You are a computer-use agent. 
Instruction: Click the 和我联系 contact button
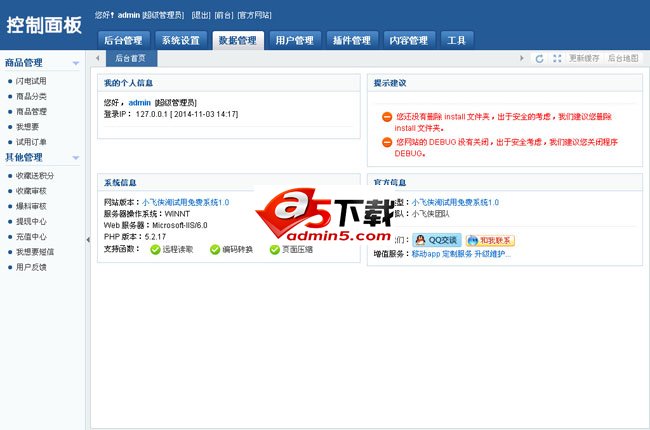[x=490, y=240]
